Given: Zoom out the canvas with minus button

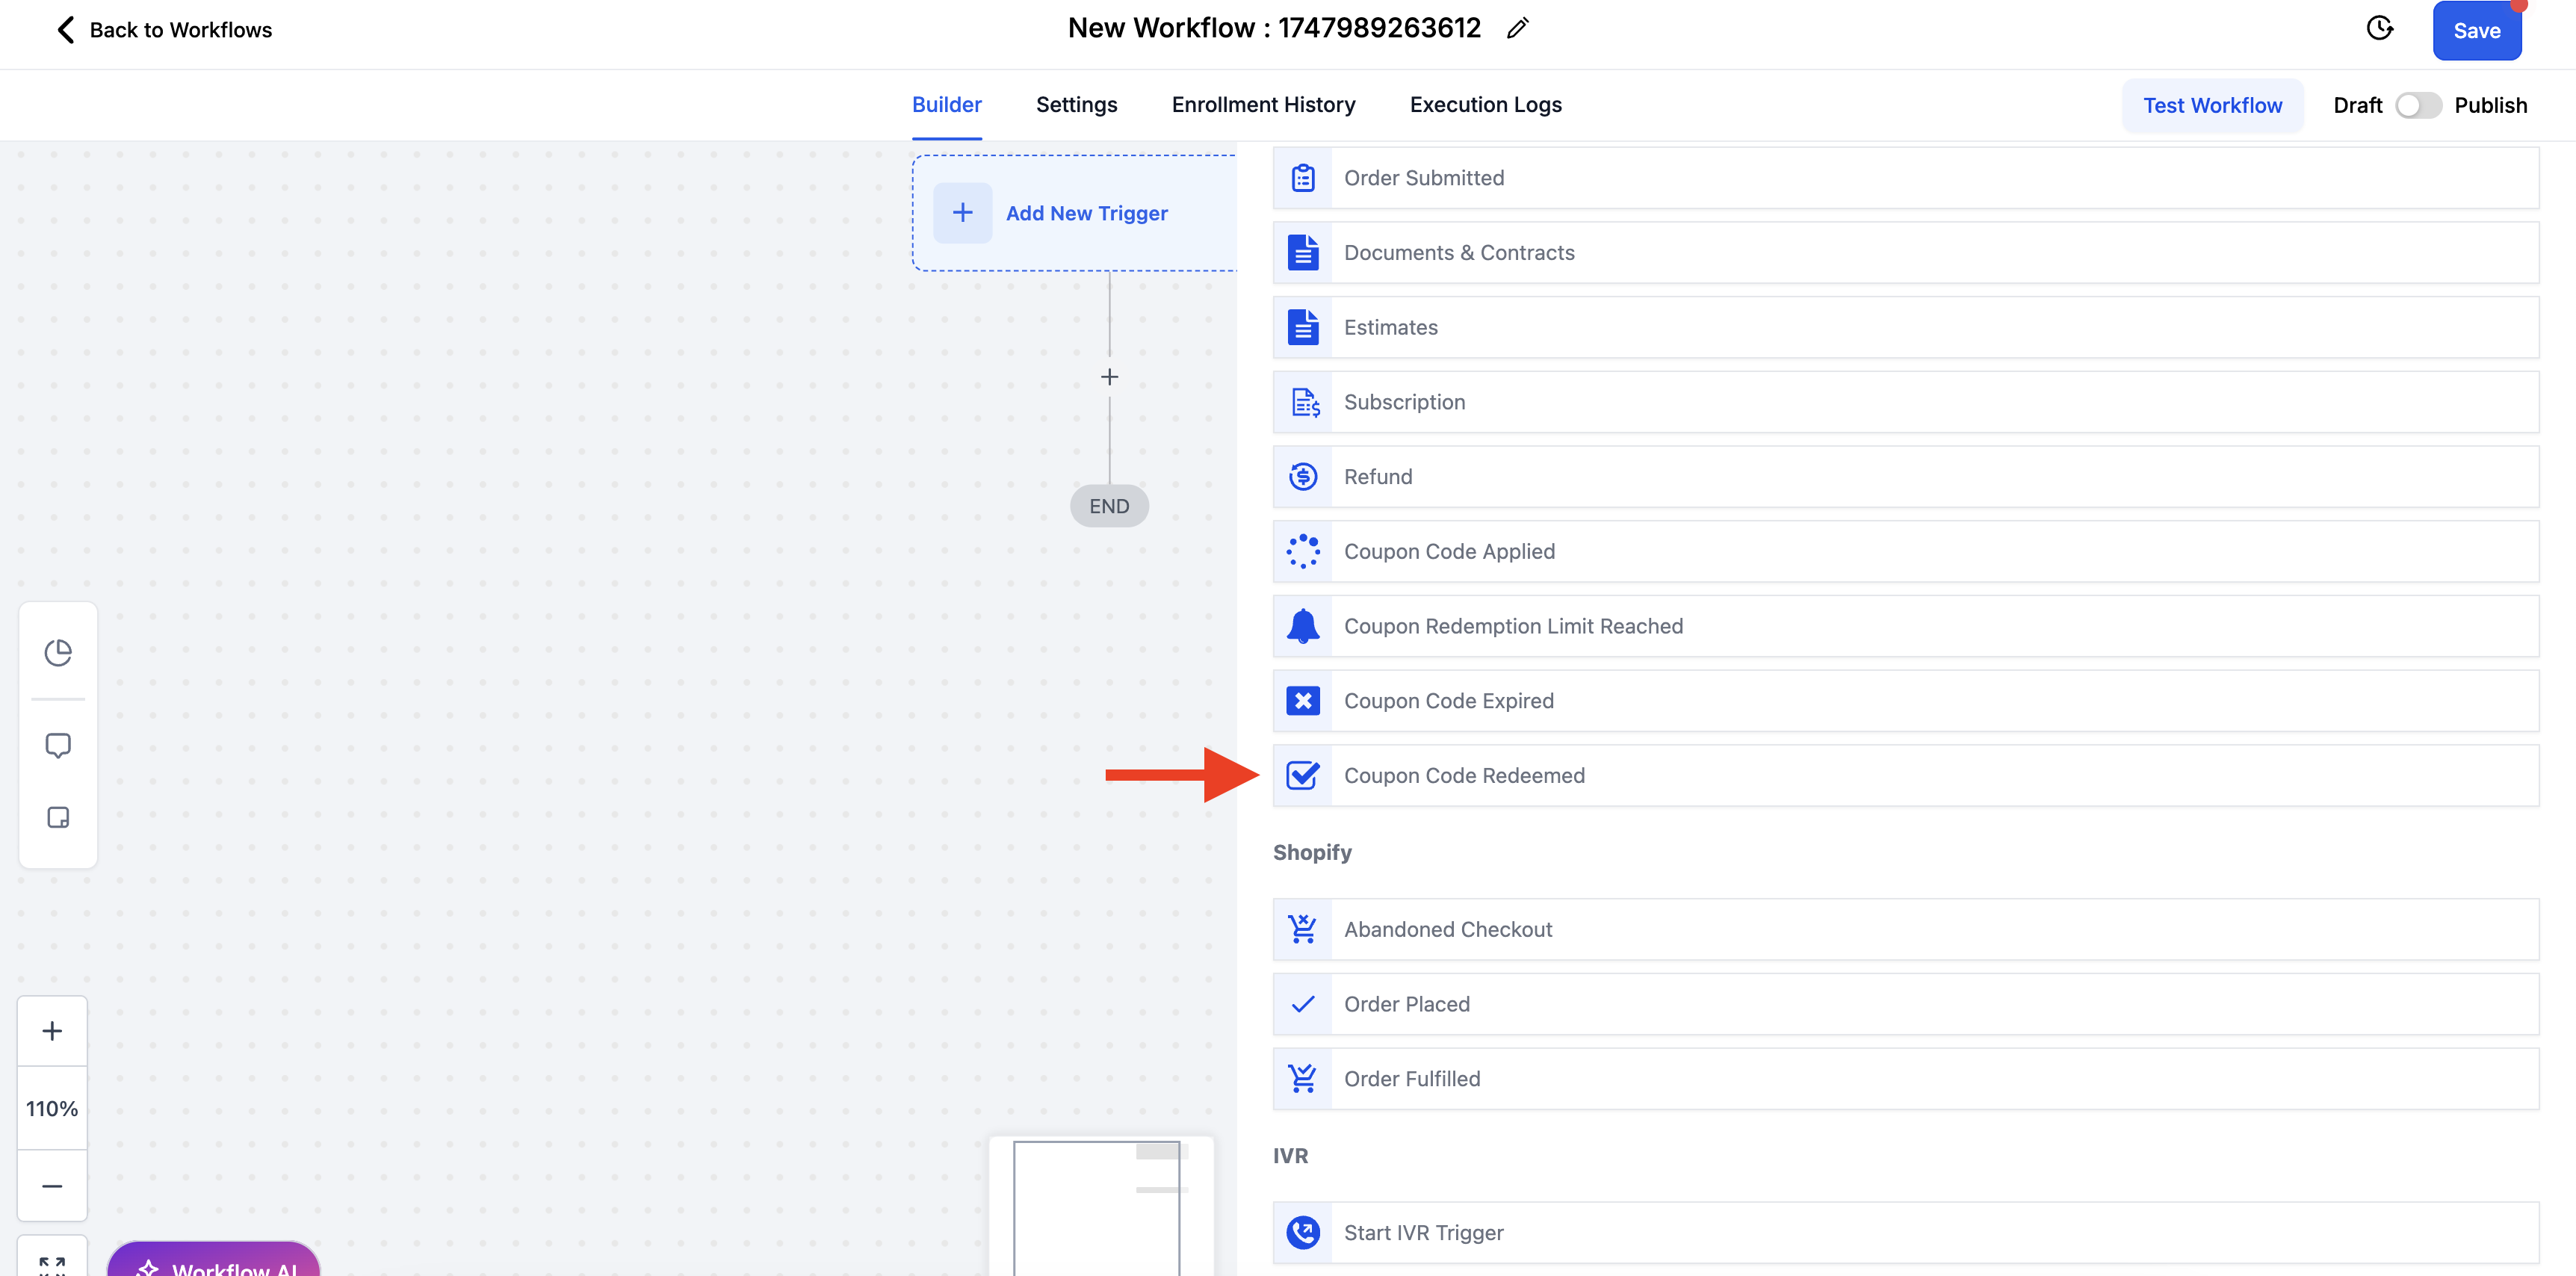Looking at the screenshot, I should point(52,1185).
